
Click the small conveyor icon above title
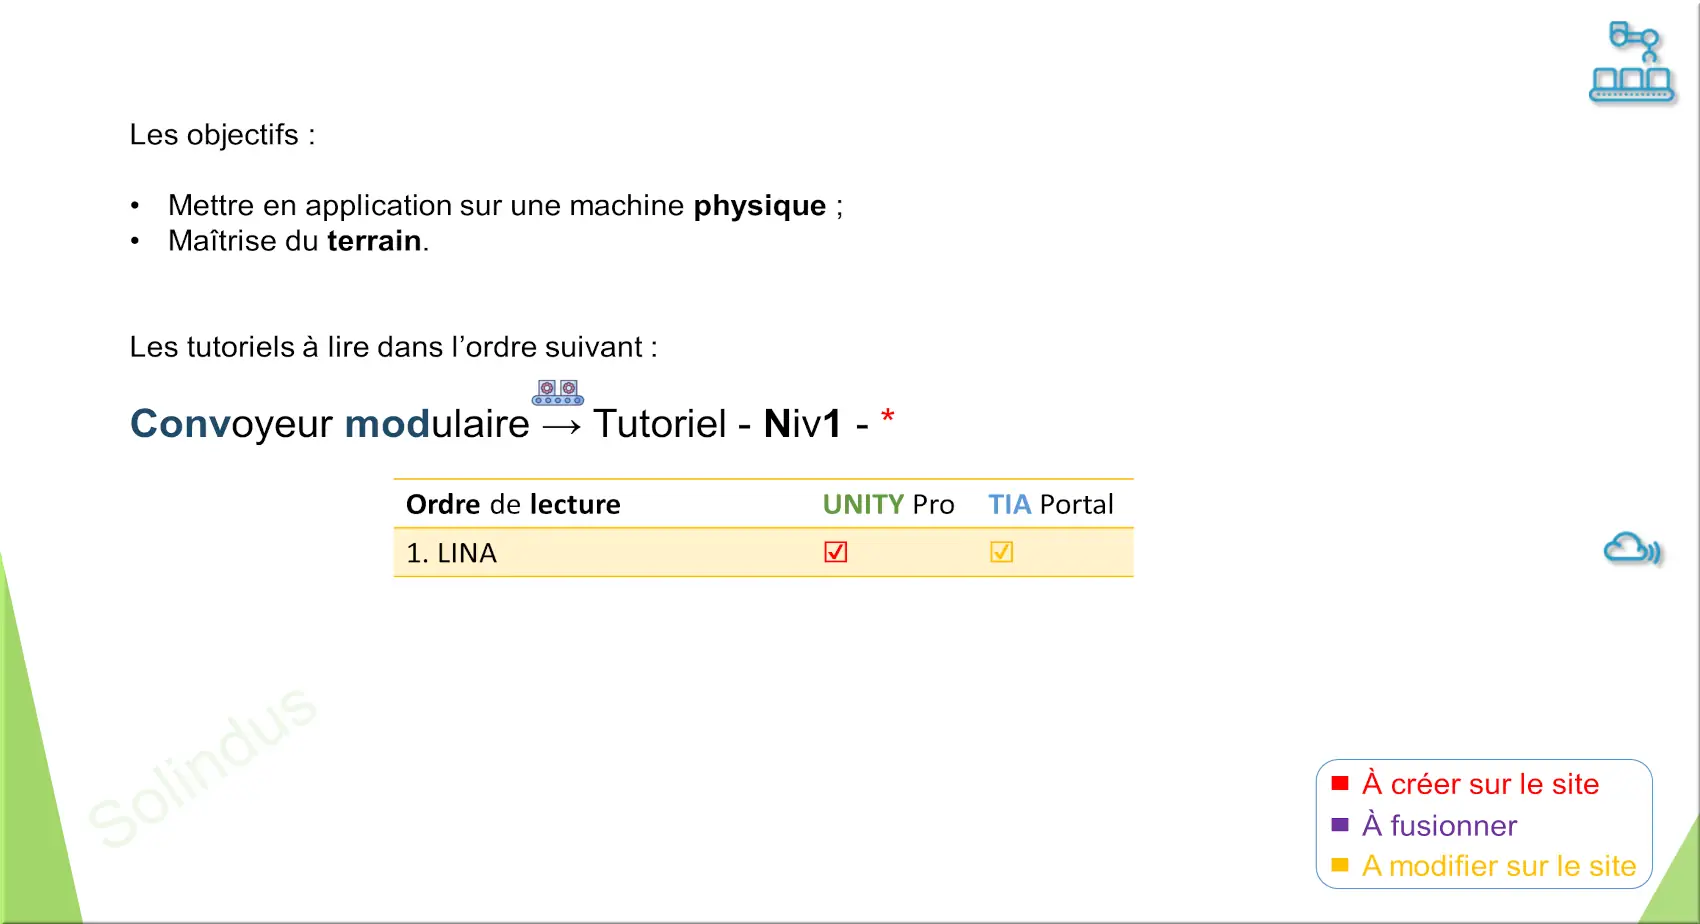tap(558, 392)
